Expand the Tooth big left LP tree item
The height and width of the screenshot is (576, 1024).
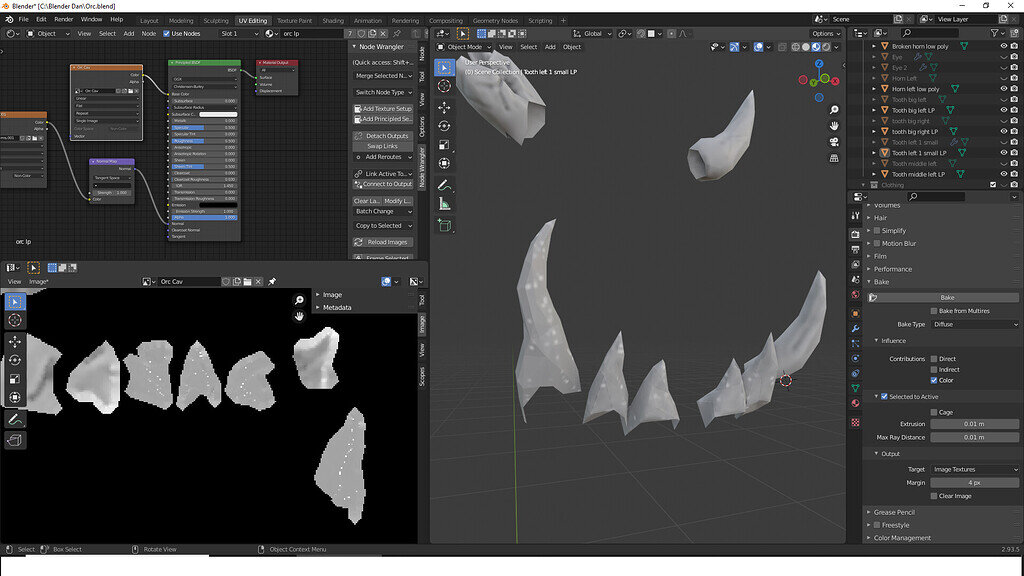tap(873, 109)
